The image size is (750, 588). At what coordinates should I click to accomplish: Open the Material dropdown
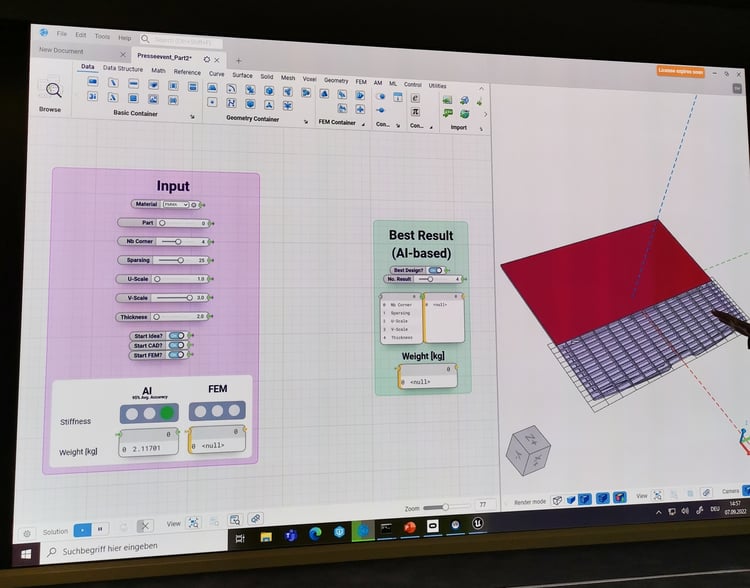click(x=175, y=204)
